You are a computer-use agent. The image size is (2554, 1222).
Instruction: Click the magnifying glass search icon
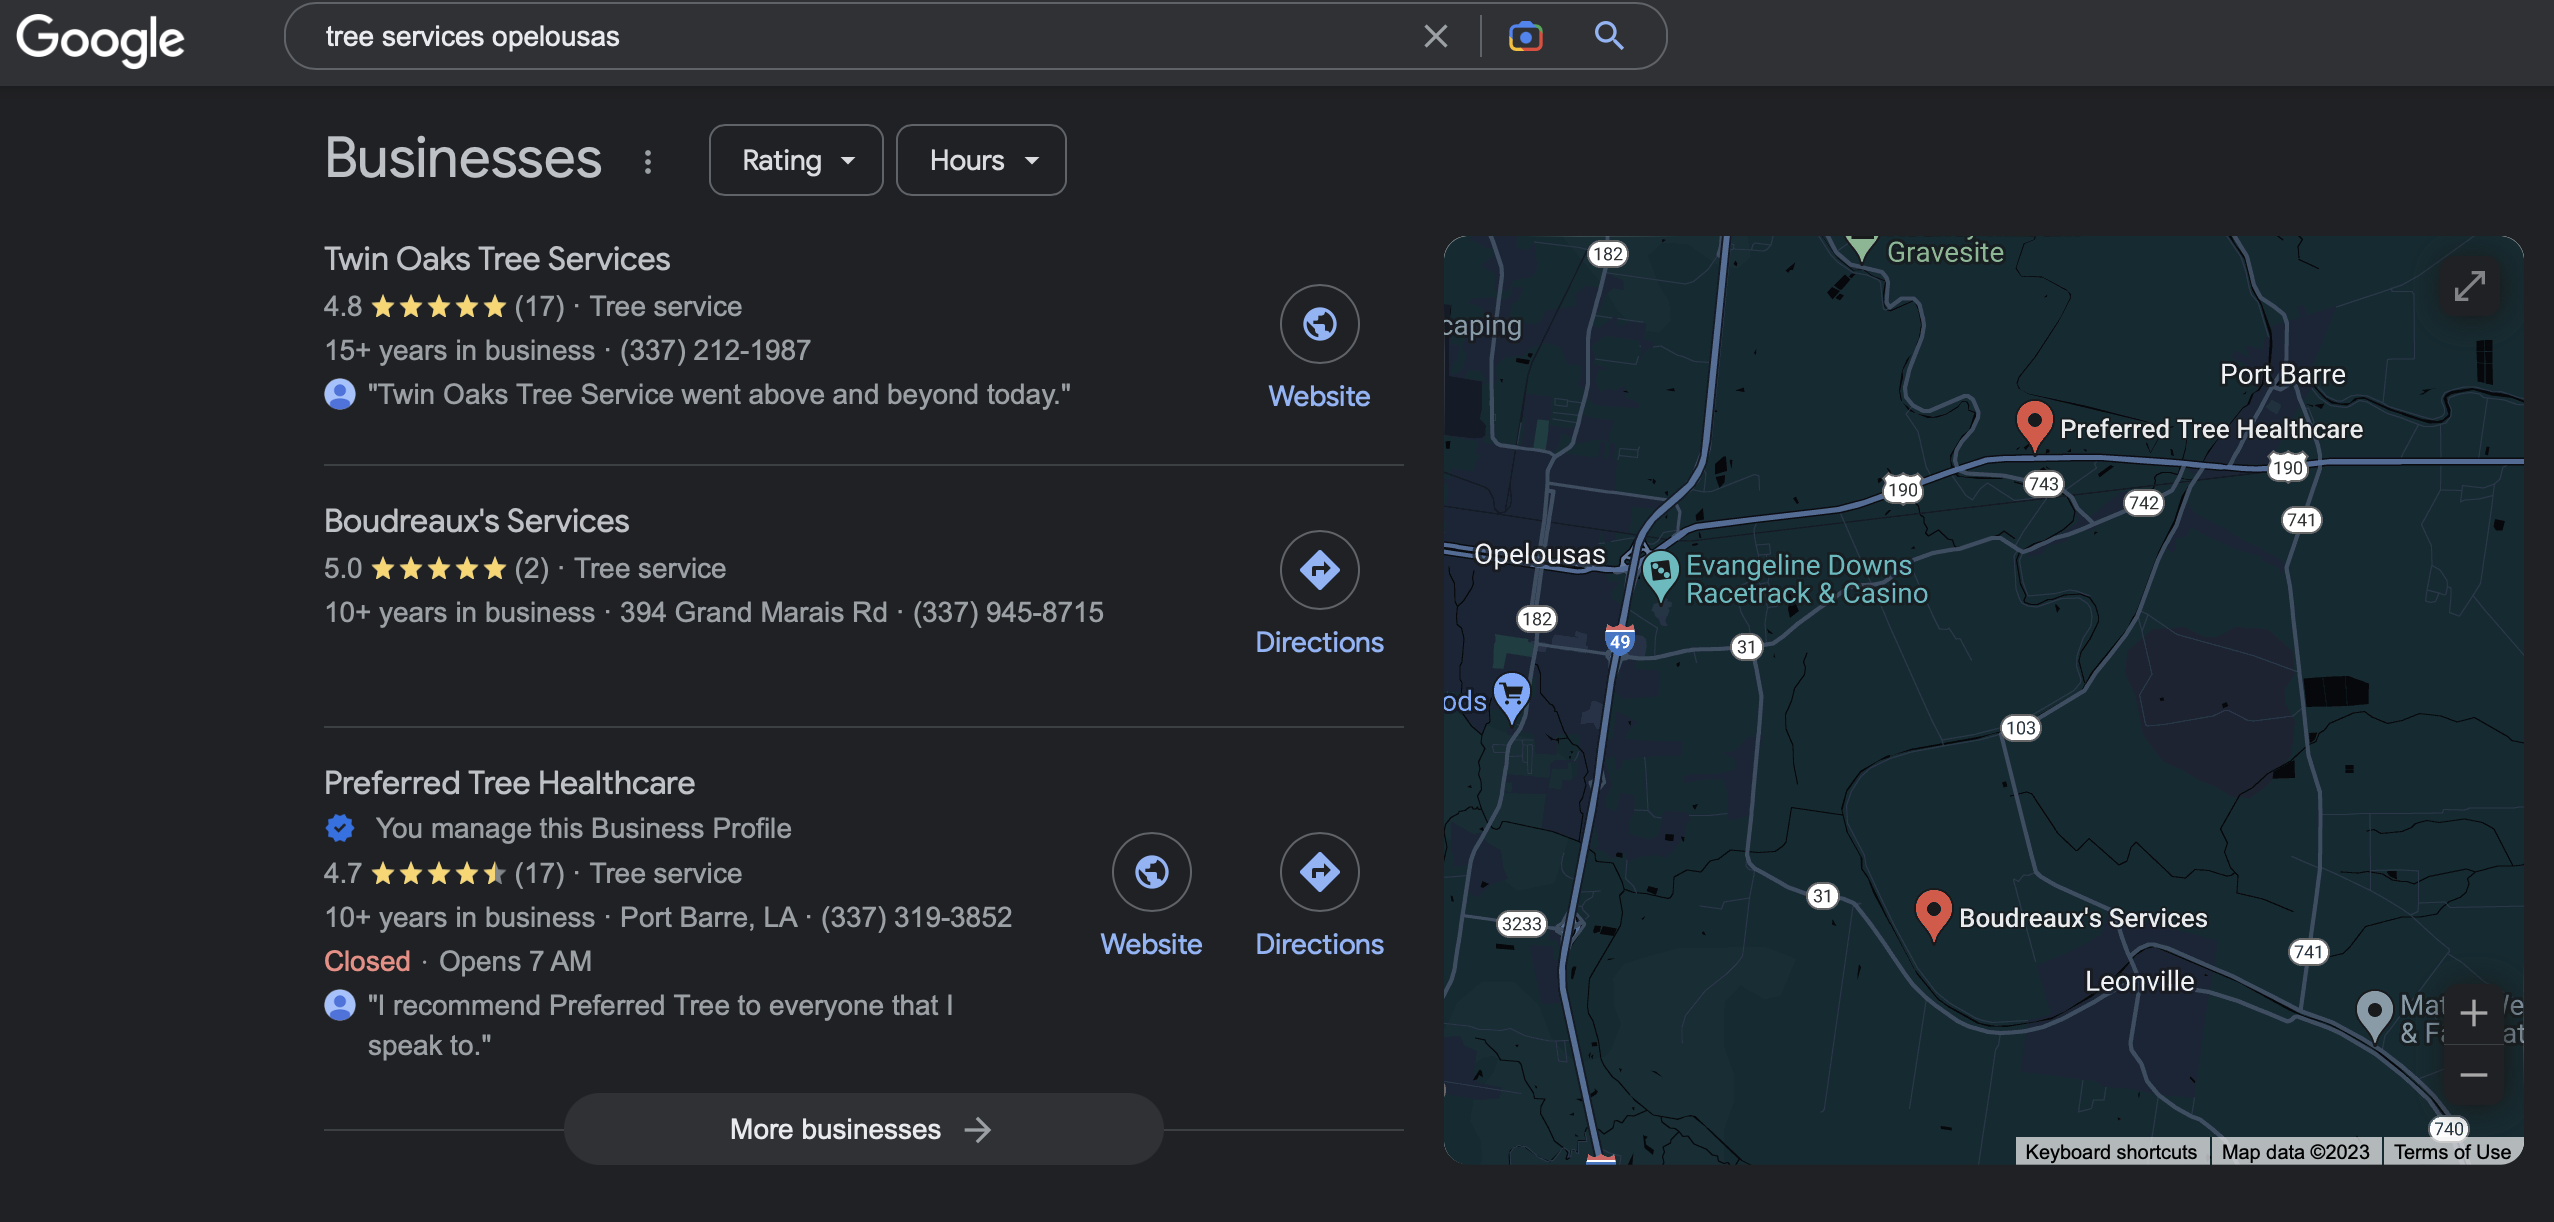pyautogui.click(x=1608, y=37)
